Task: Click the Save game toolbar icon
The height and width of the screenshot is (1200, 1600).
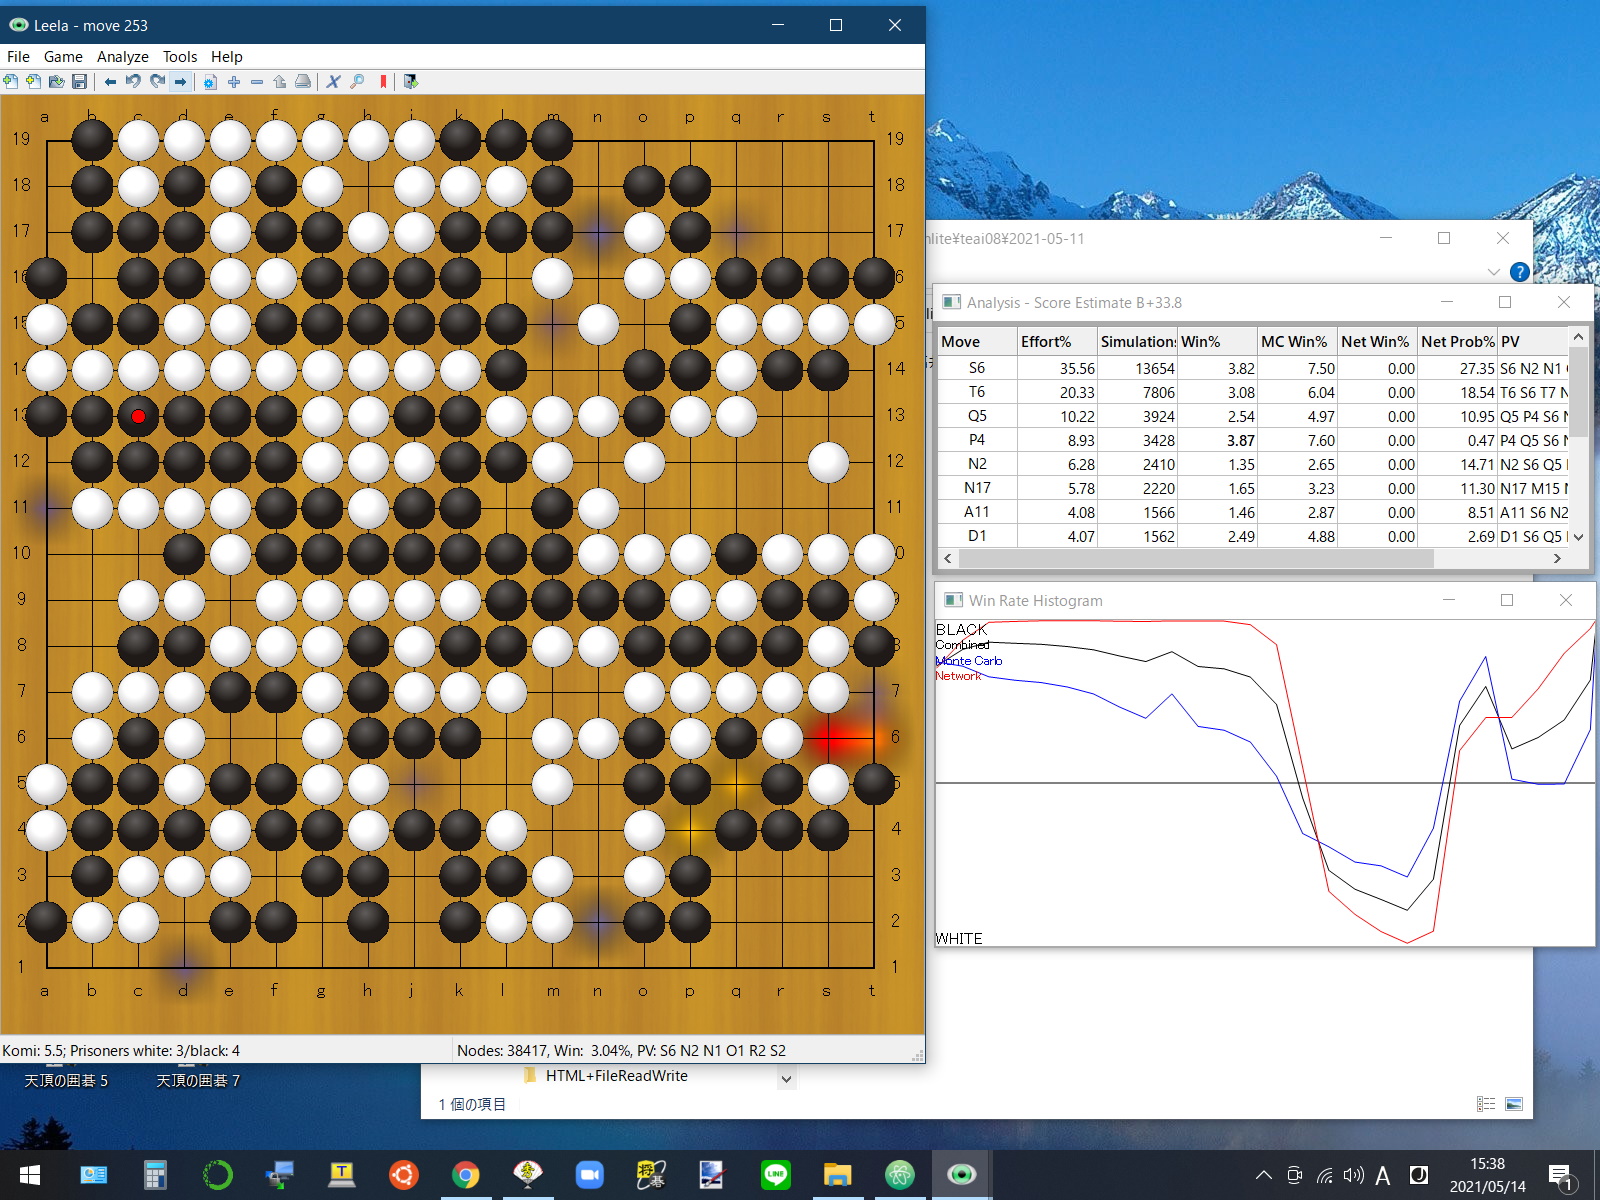Action: pyautogui.click(x=79, y=82)
